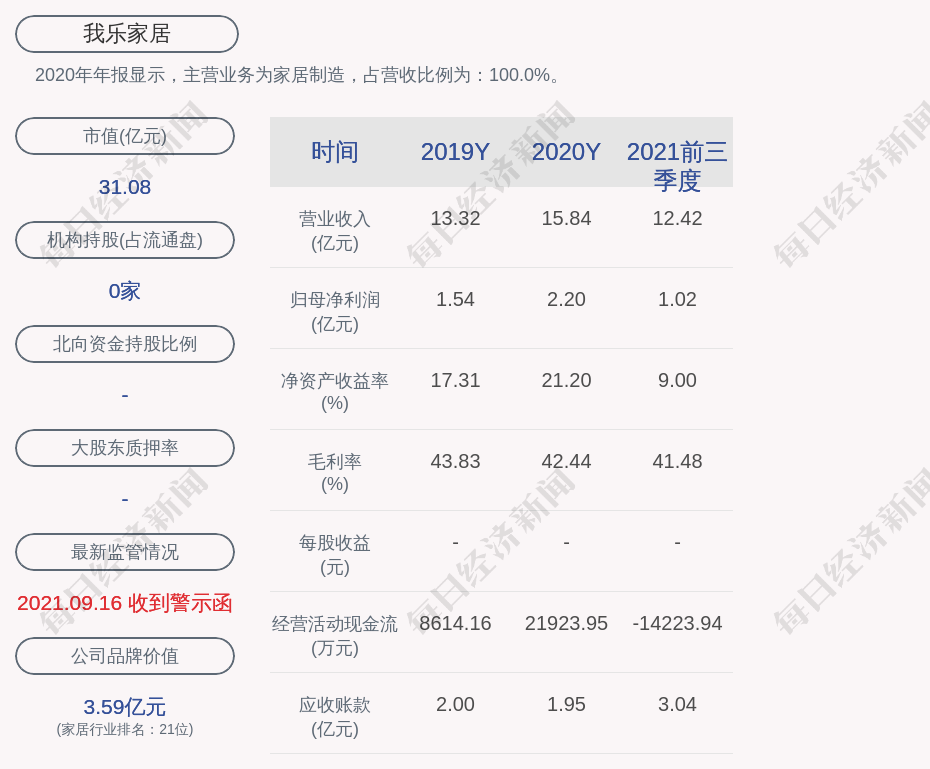Click the 8614.16 cash flow cell

[x=456, y=624]
